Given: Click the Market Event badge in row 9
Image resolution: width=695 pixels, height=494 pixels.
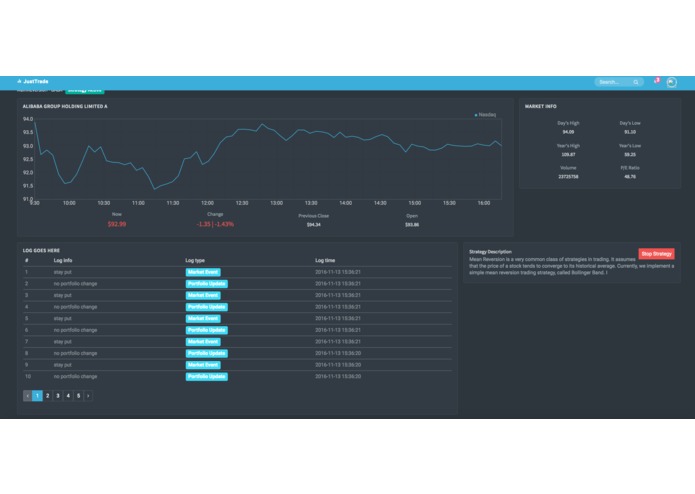Looking at the screenshot, I should coord(203,365).
